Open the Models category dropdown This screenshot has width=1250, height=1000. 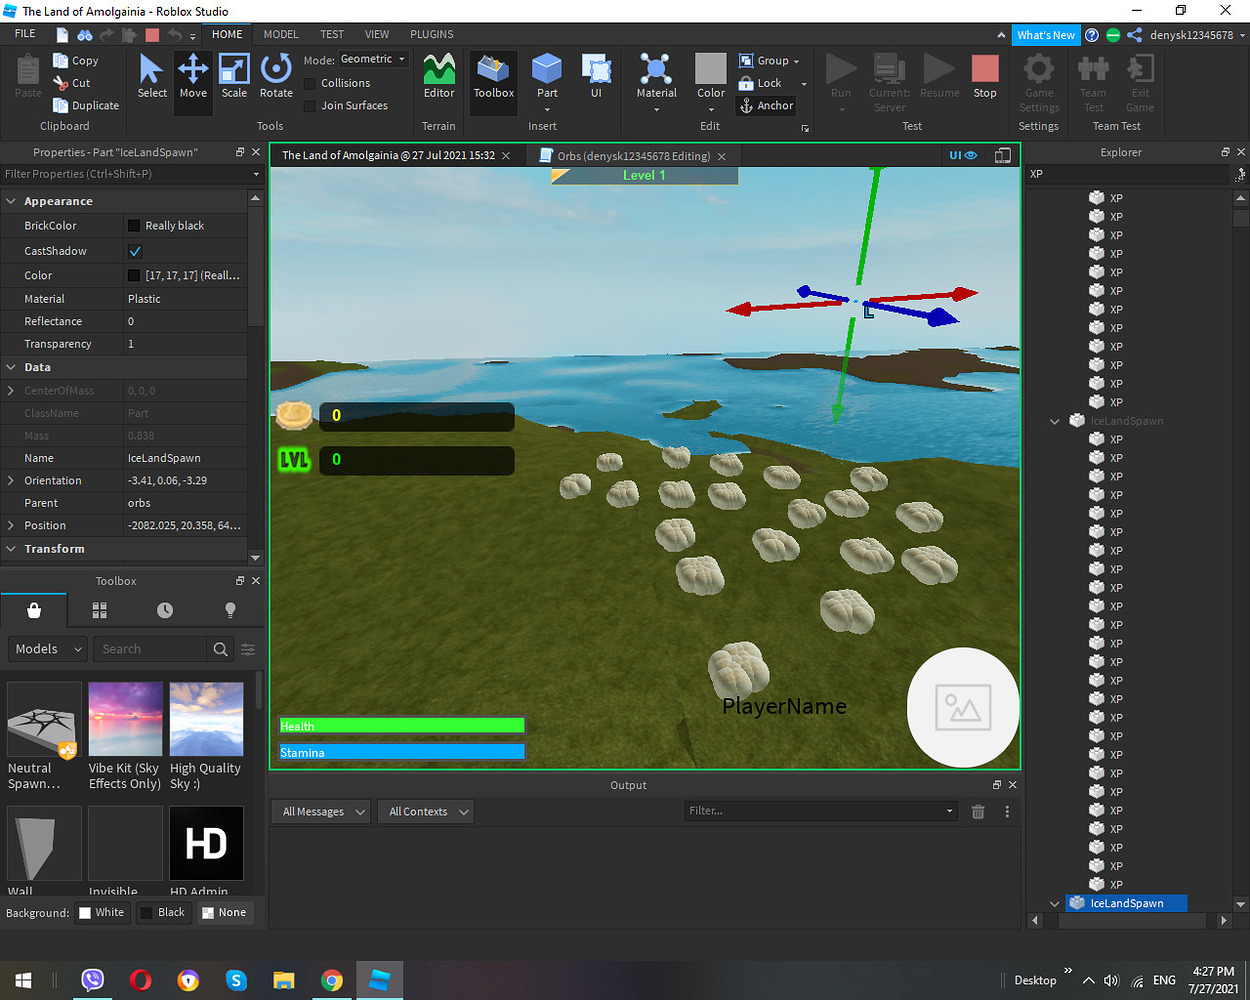[x=48, y=649]
